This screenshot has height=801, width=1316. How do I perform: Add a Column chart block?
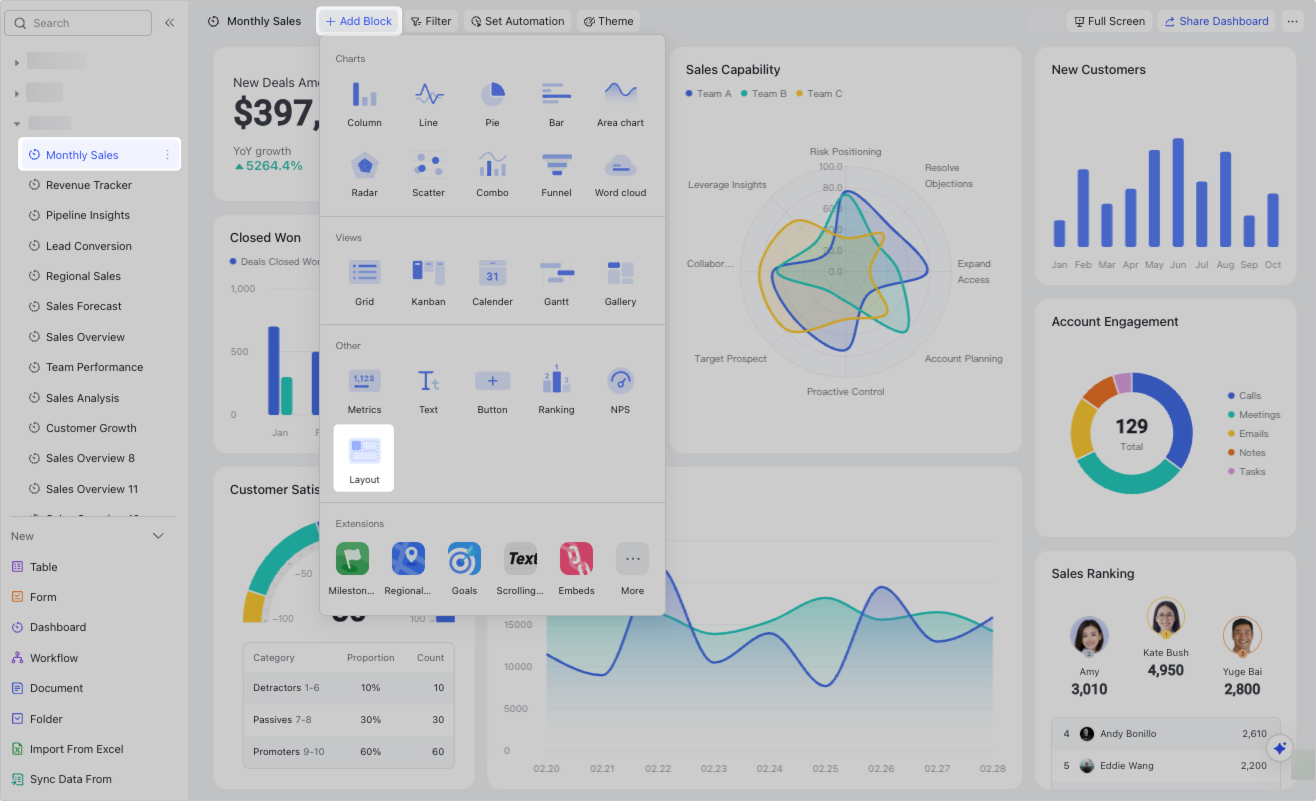(364, 104)
